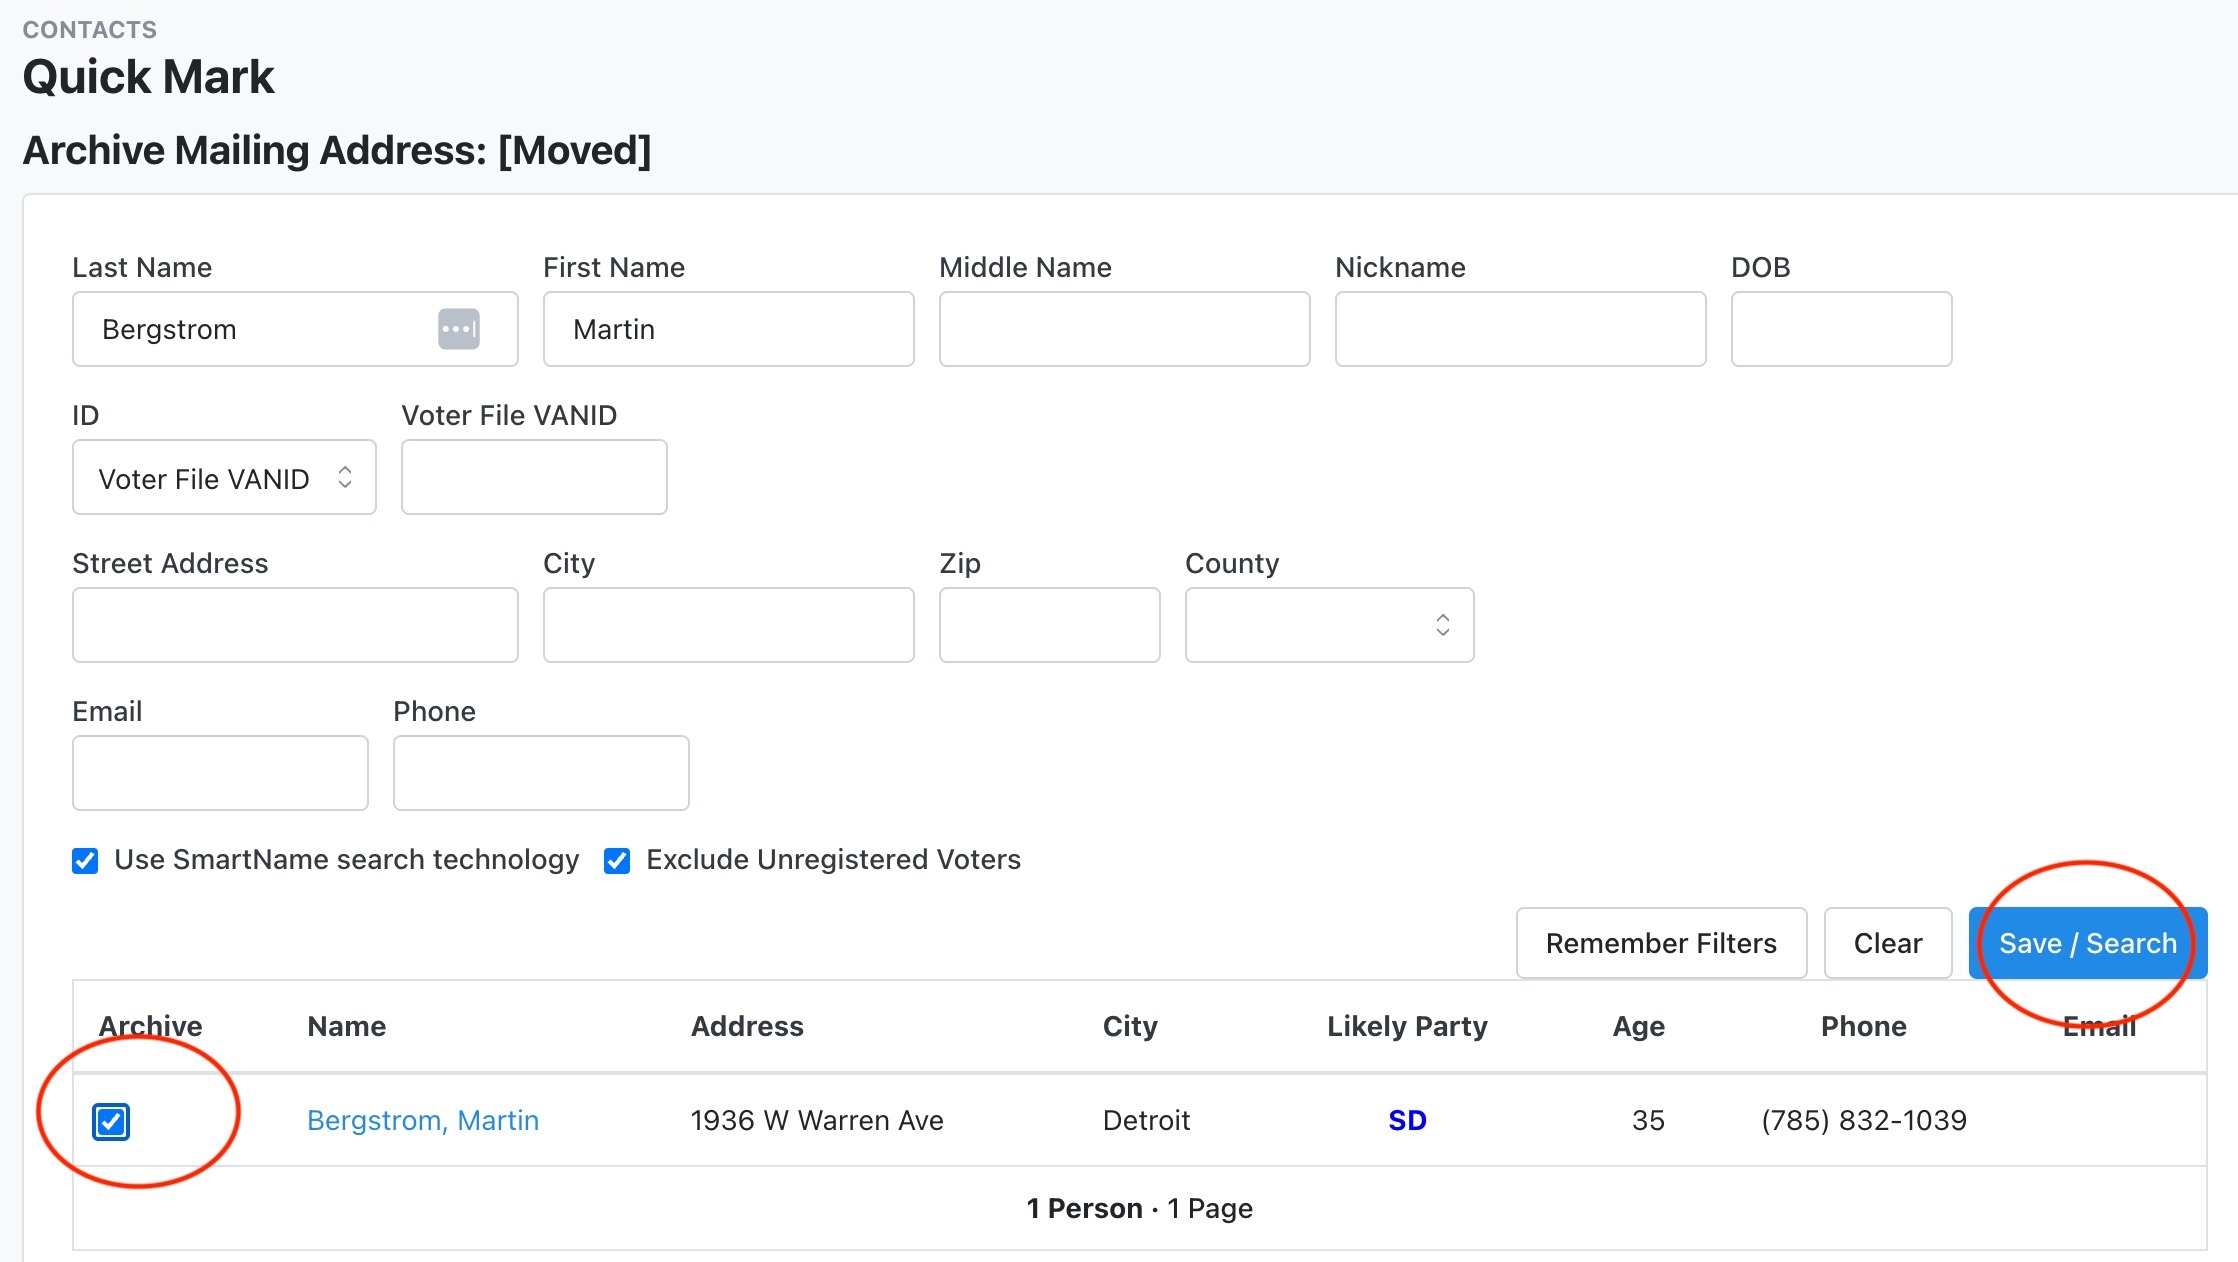Click Remember Filters button

tap(1661, 943)
